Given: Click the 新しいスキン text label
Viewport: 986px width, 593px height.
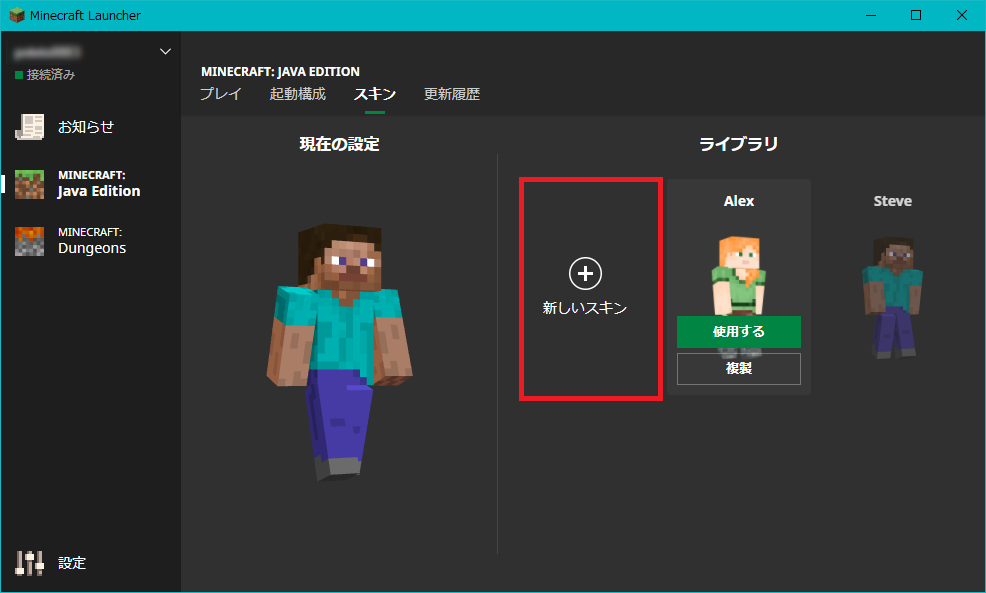Looking at the screenshot, I should 585,309.
